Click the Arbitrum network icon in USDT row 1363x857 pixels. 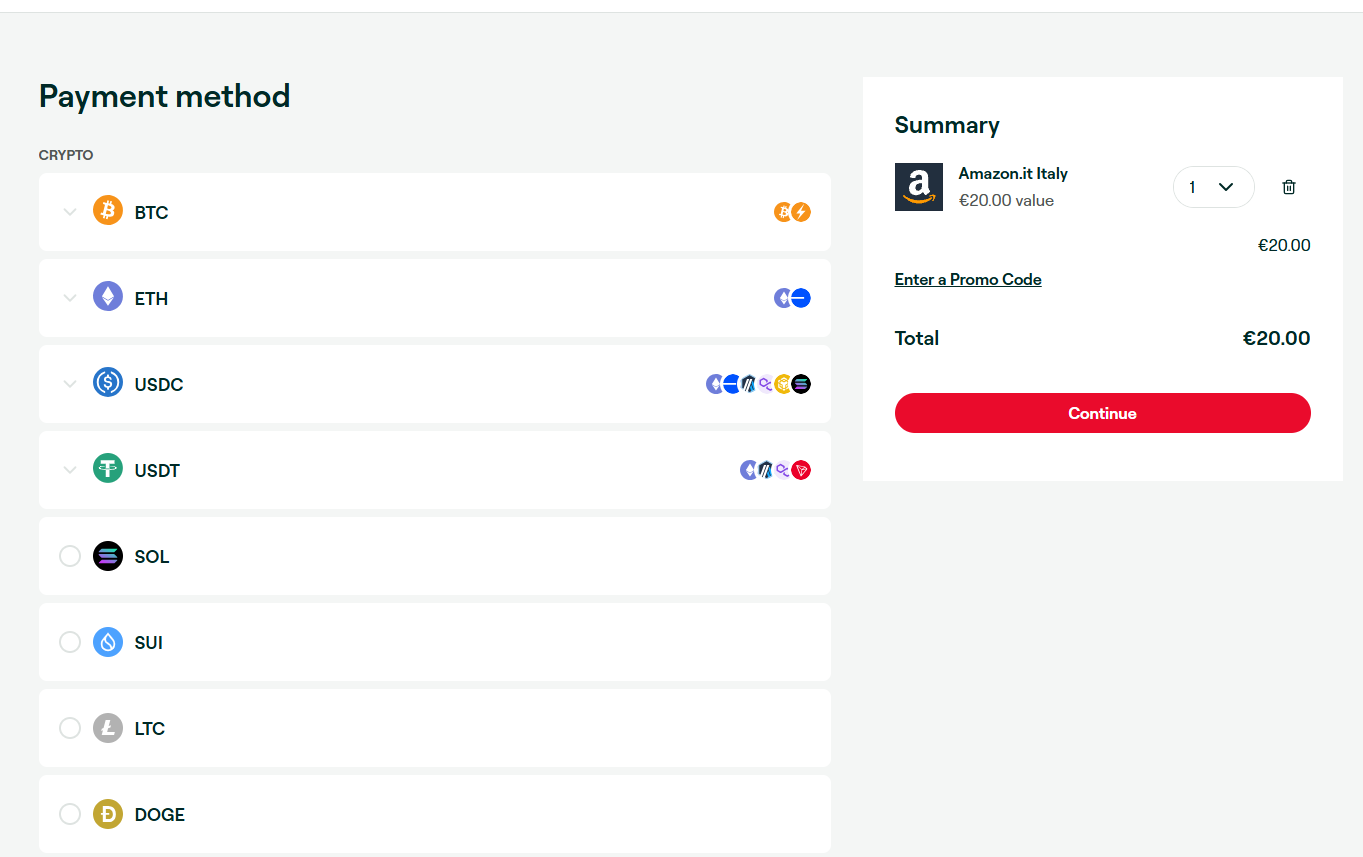[x=766, y=470]
